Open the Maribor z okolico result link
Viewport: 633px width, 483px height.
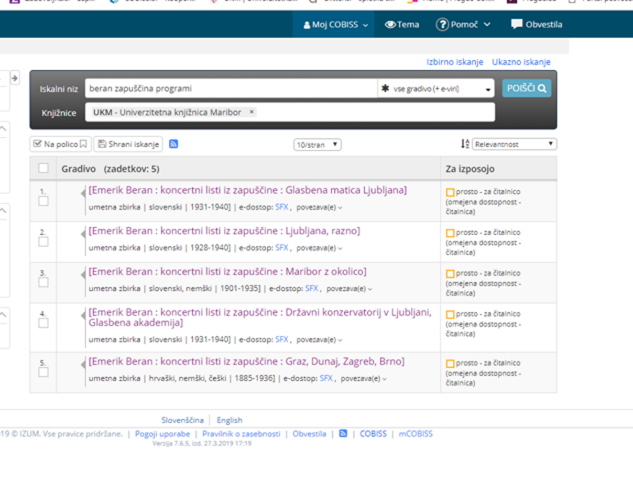pos(227,271)
